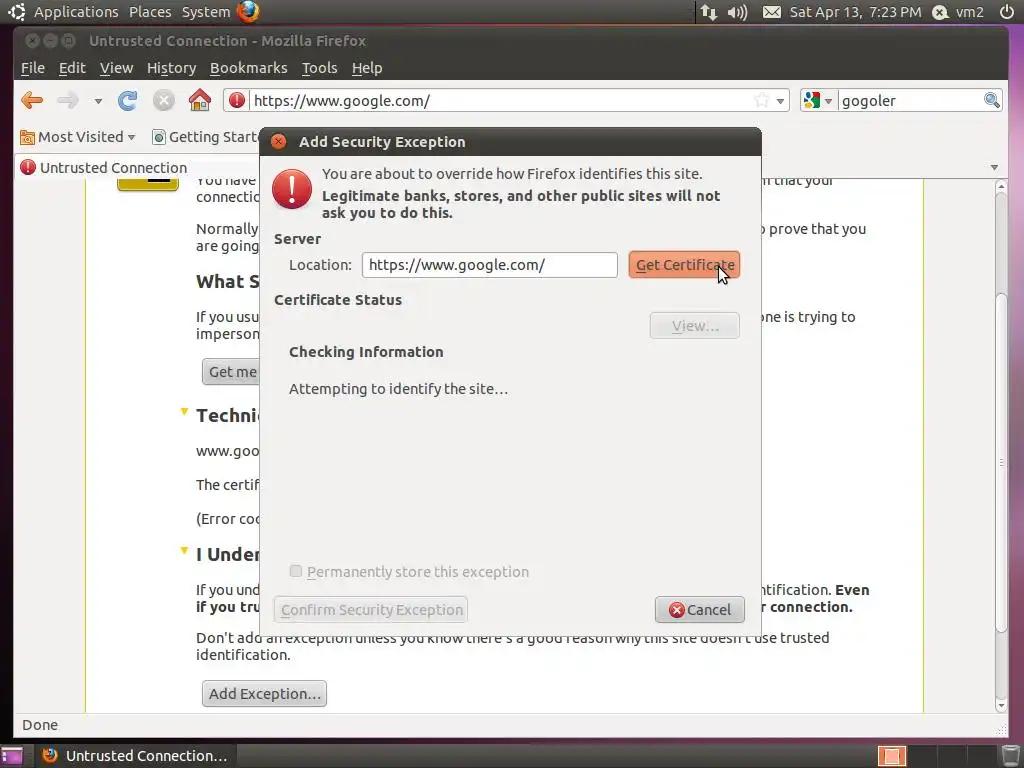Click the scrollbar up arrow

point(1001,187)
